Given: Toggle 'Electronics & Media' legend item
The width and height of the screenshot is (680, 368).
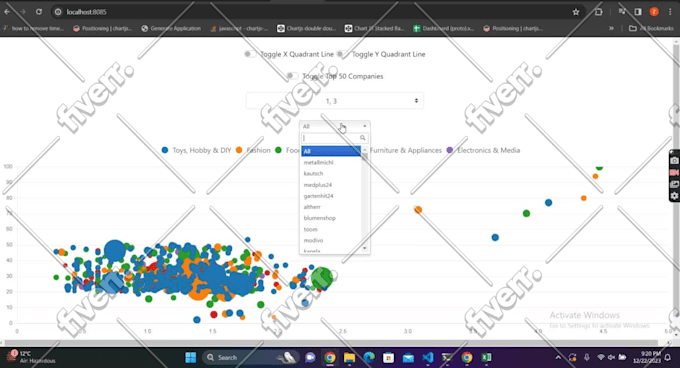Looking at the screenshot, I should 483,150.
